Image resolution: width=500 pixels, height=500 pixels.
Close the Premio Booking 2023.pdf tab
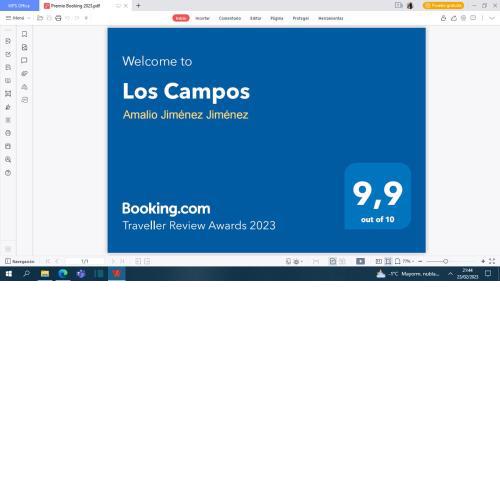point(126,6)
